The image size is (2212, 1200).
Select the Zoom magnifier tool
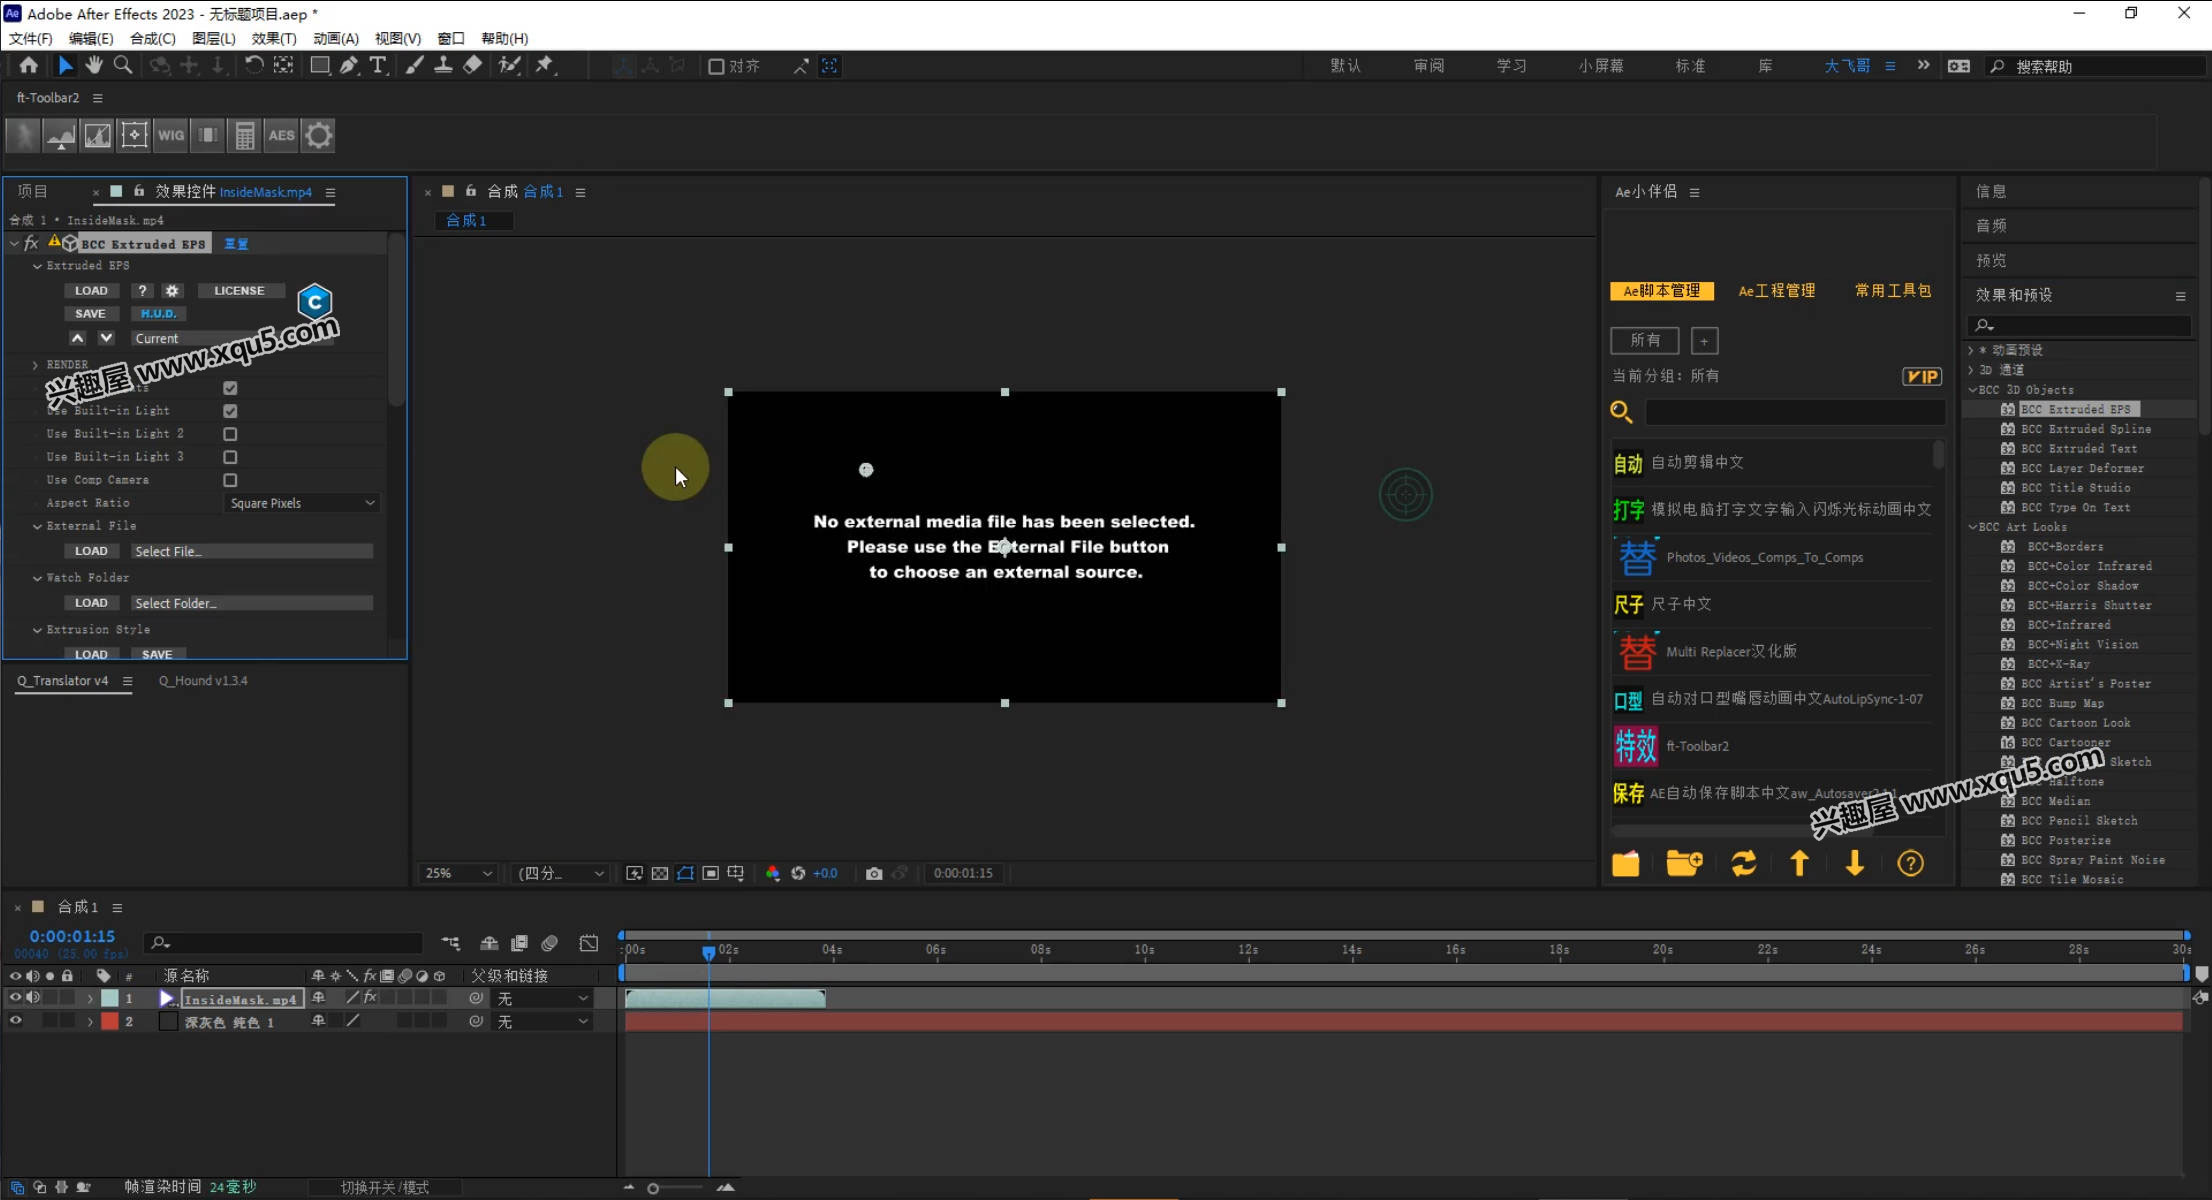click(x=123, y=65)
